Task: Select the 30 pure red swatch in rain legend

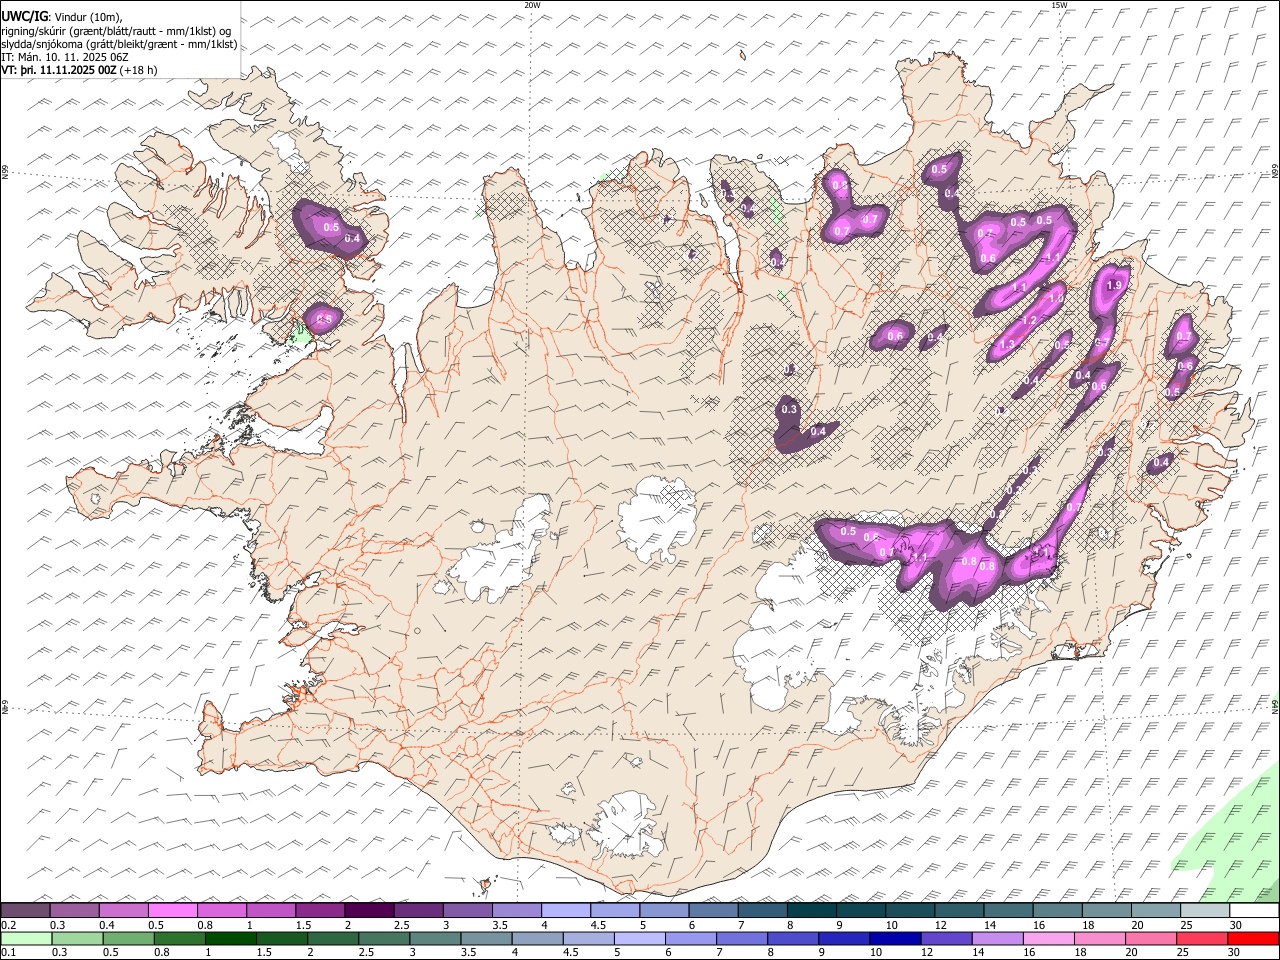Action: (1252, 938)
